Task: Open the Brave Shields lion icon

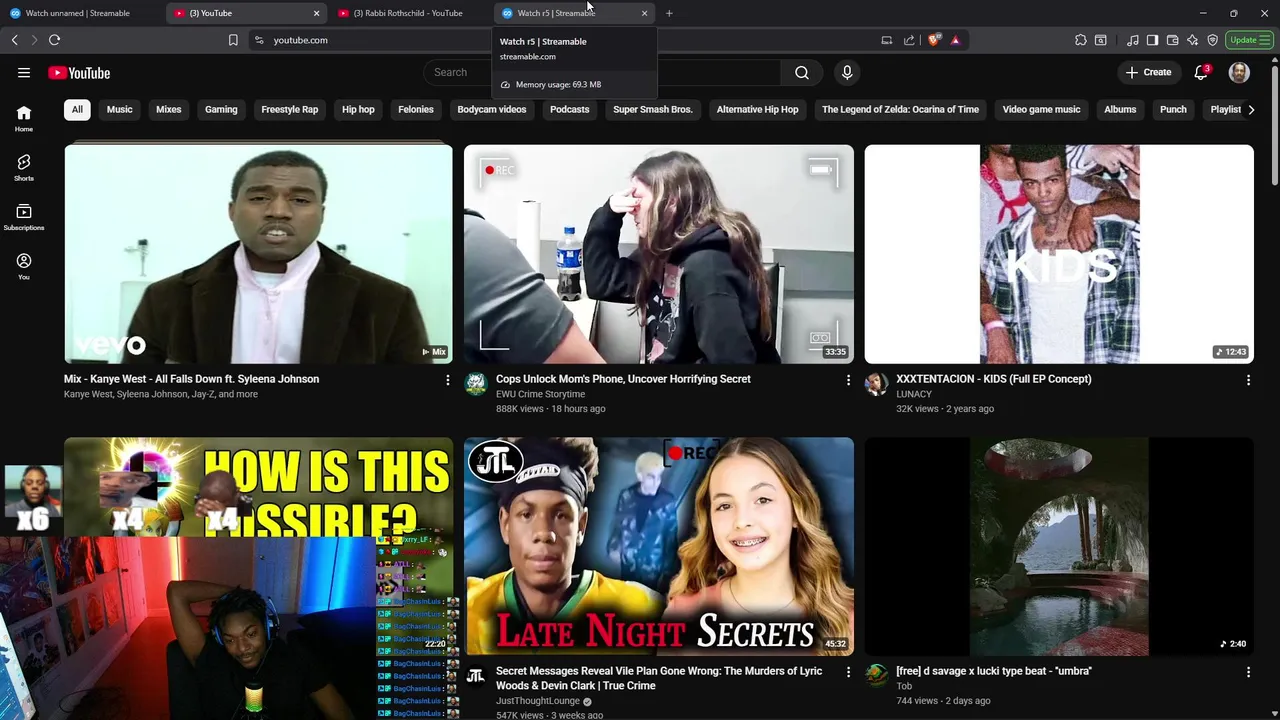Action: click(934, 40)
